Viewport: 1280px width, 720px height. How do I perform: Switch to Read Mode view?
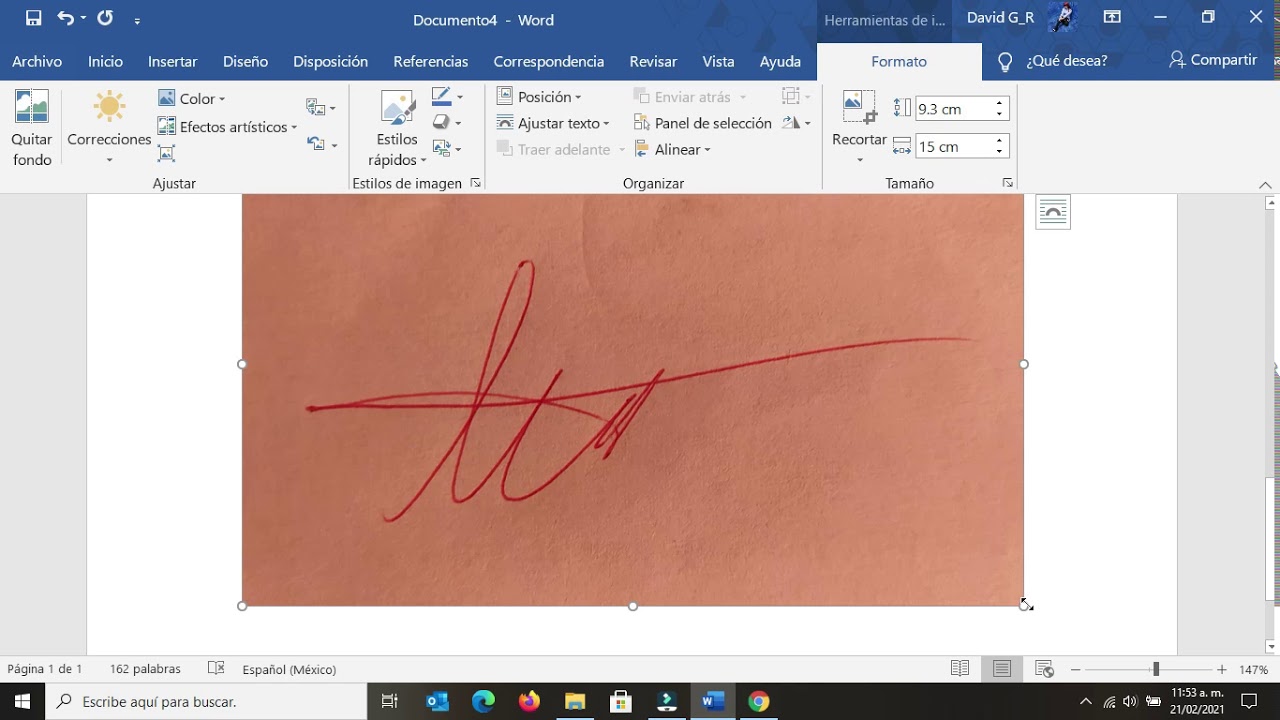point(960,668)
